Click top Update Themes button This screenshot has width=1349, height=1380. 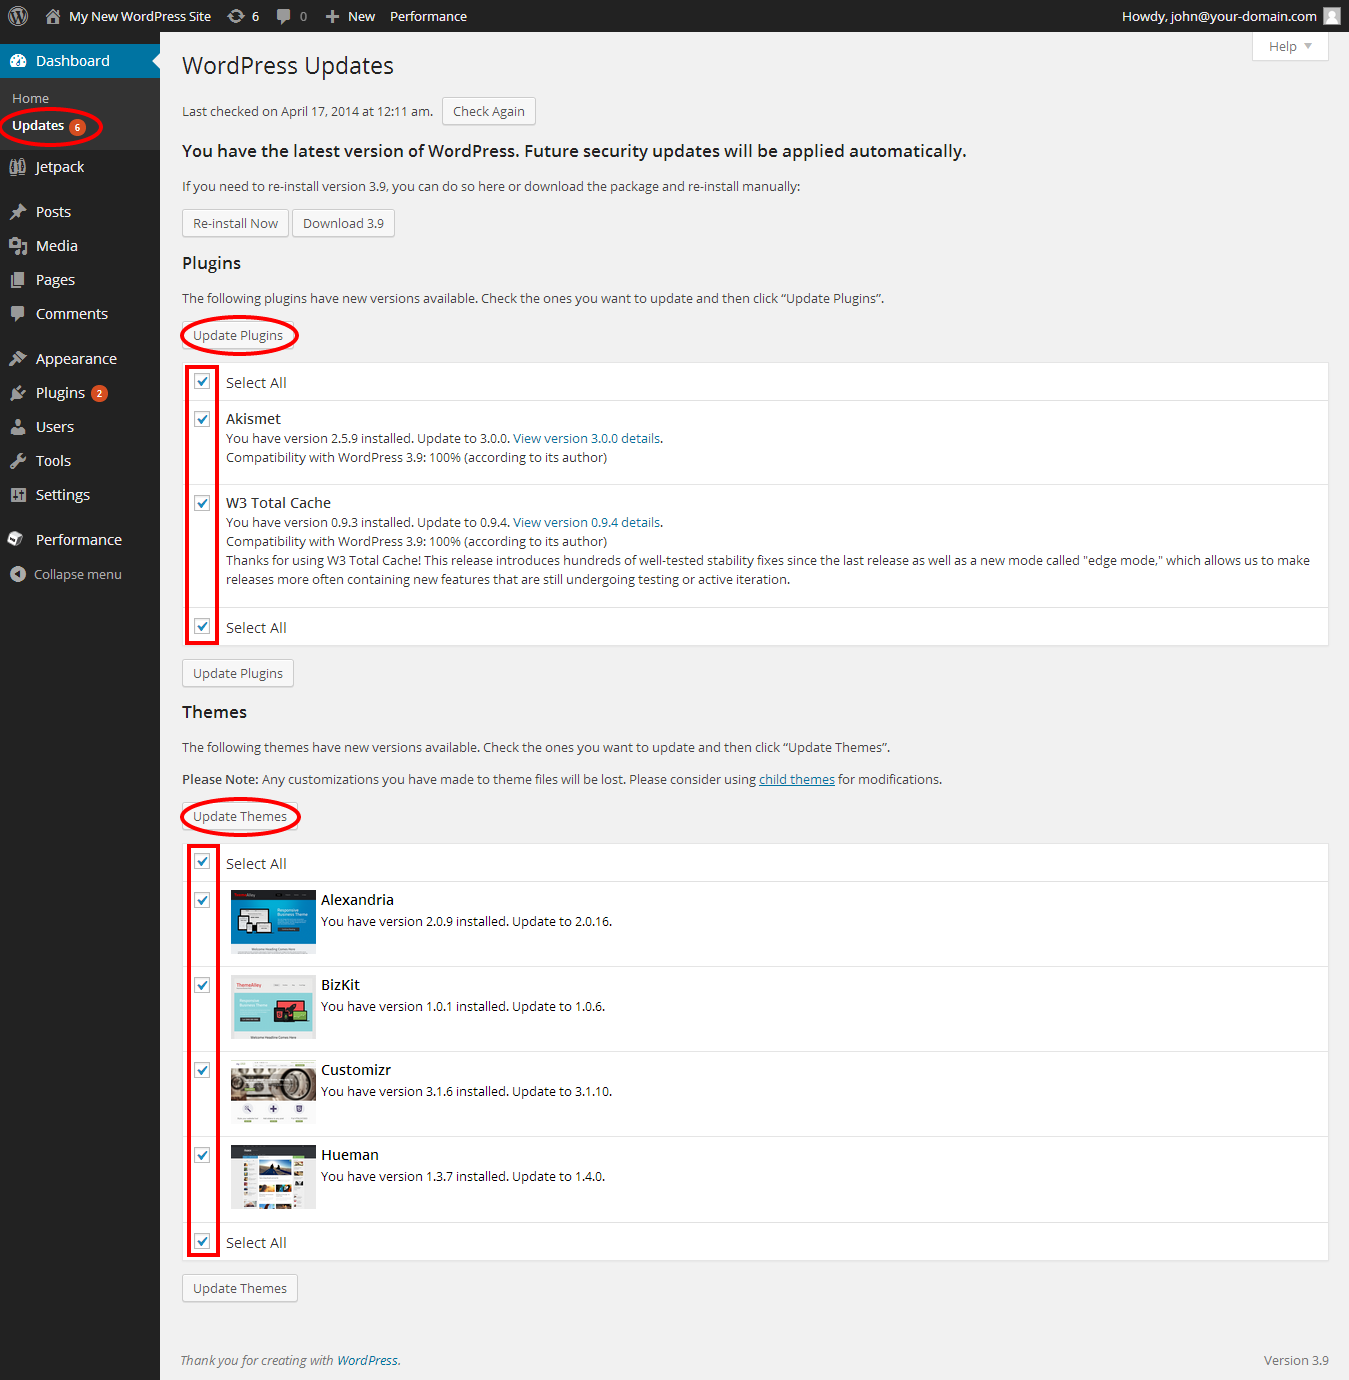240,816
